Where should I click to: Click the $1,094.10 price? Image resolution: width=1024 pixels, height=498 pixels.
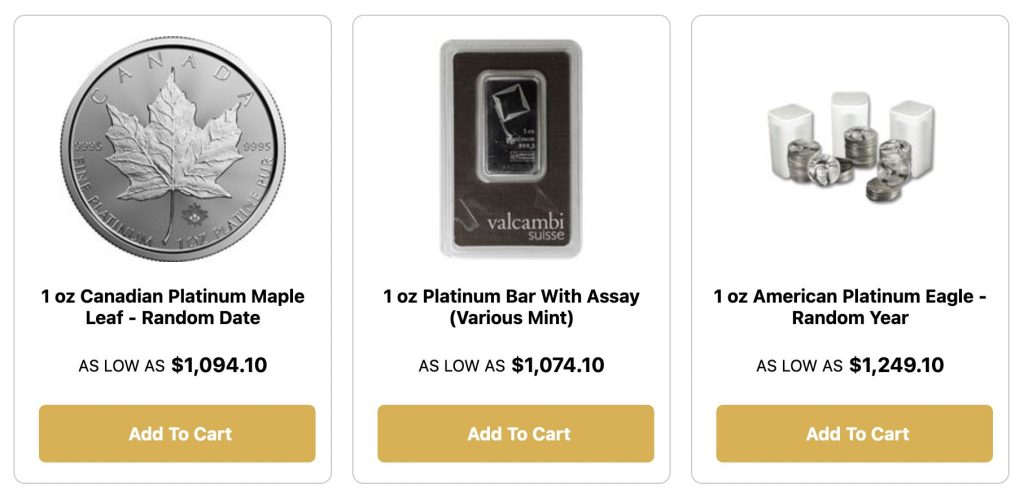click(219, 365)
